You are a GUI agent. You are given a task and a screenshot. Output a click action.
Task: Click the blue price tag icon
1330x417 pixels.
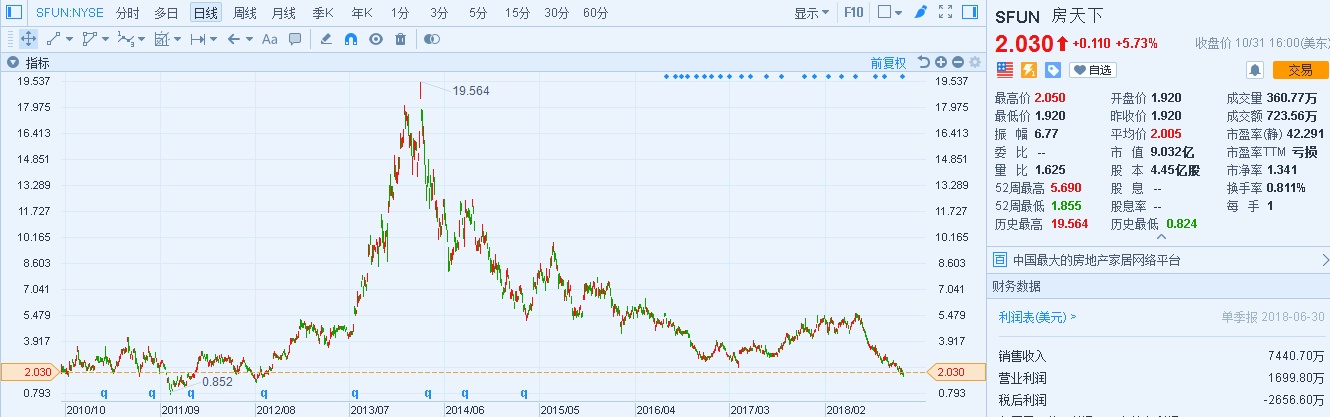(x=1053, y=69)
